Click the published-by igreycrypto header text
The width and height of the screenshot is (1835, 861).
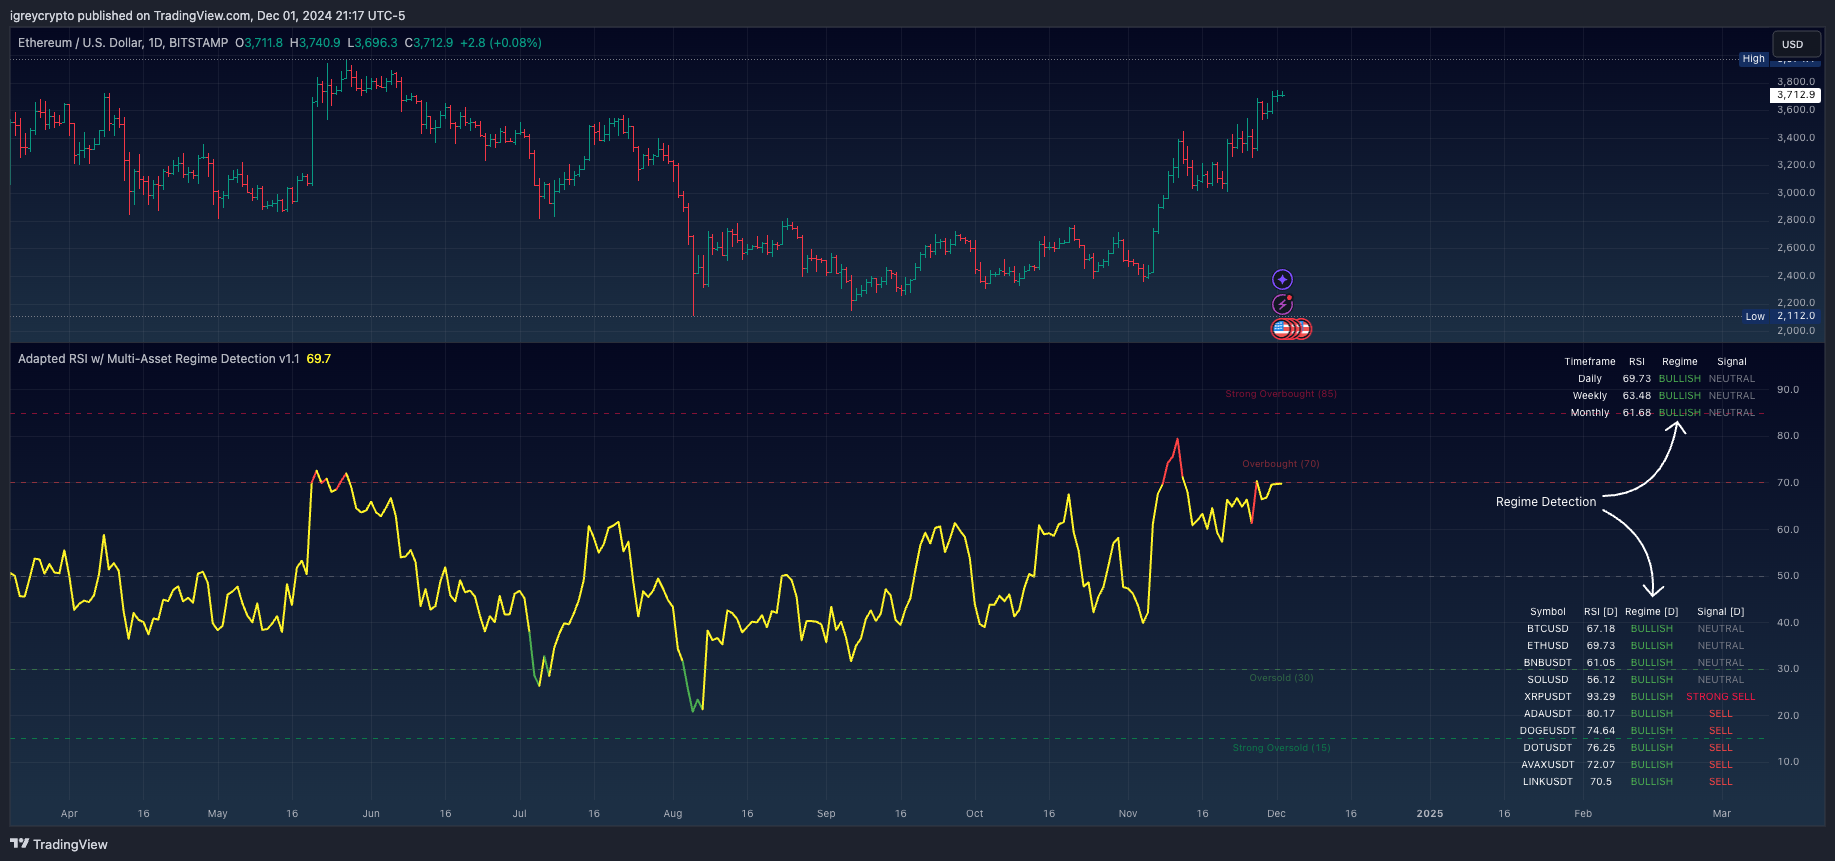(207, 16)
